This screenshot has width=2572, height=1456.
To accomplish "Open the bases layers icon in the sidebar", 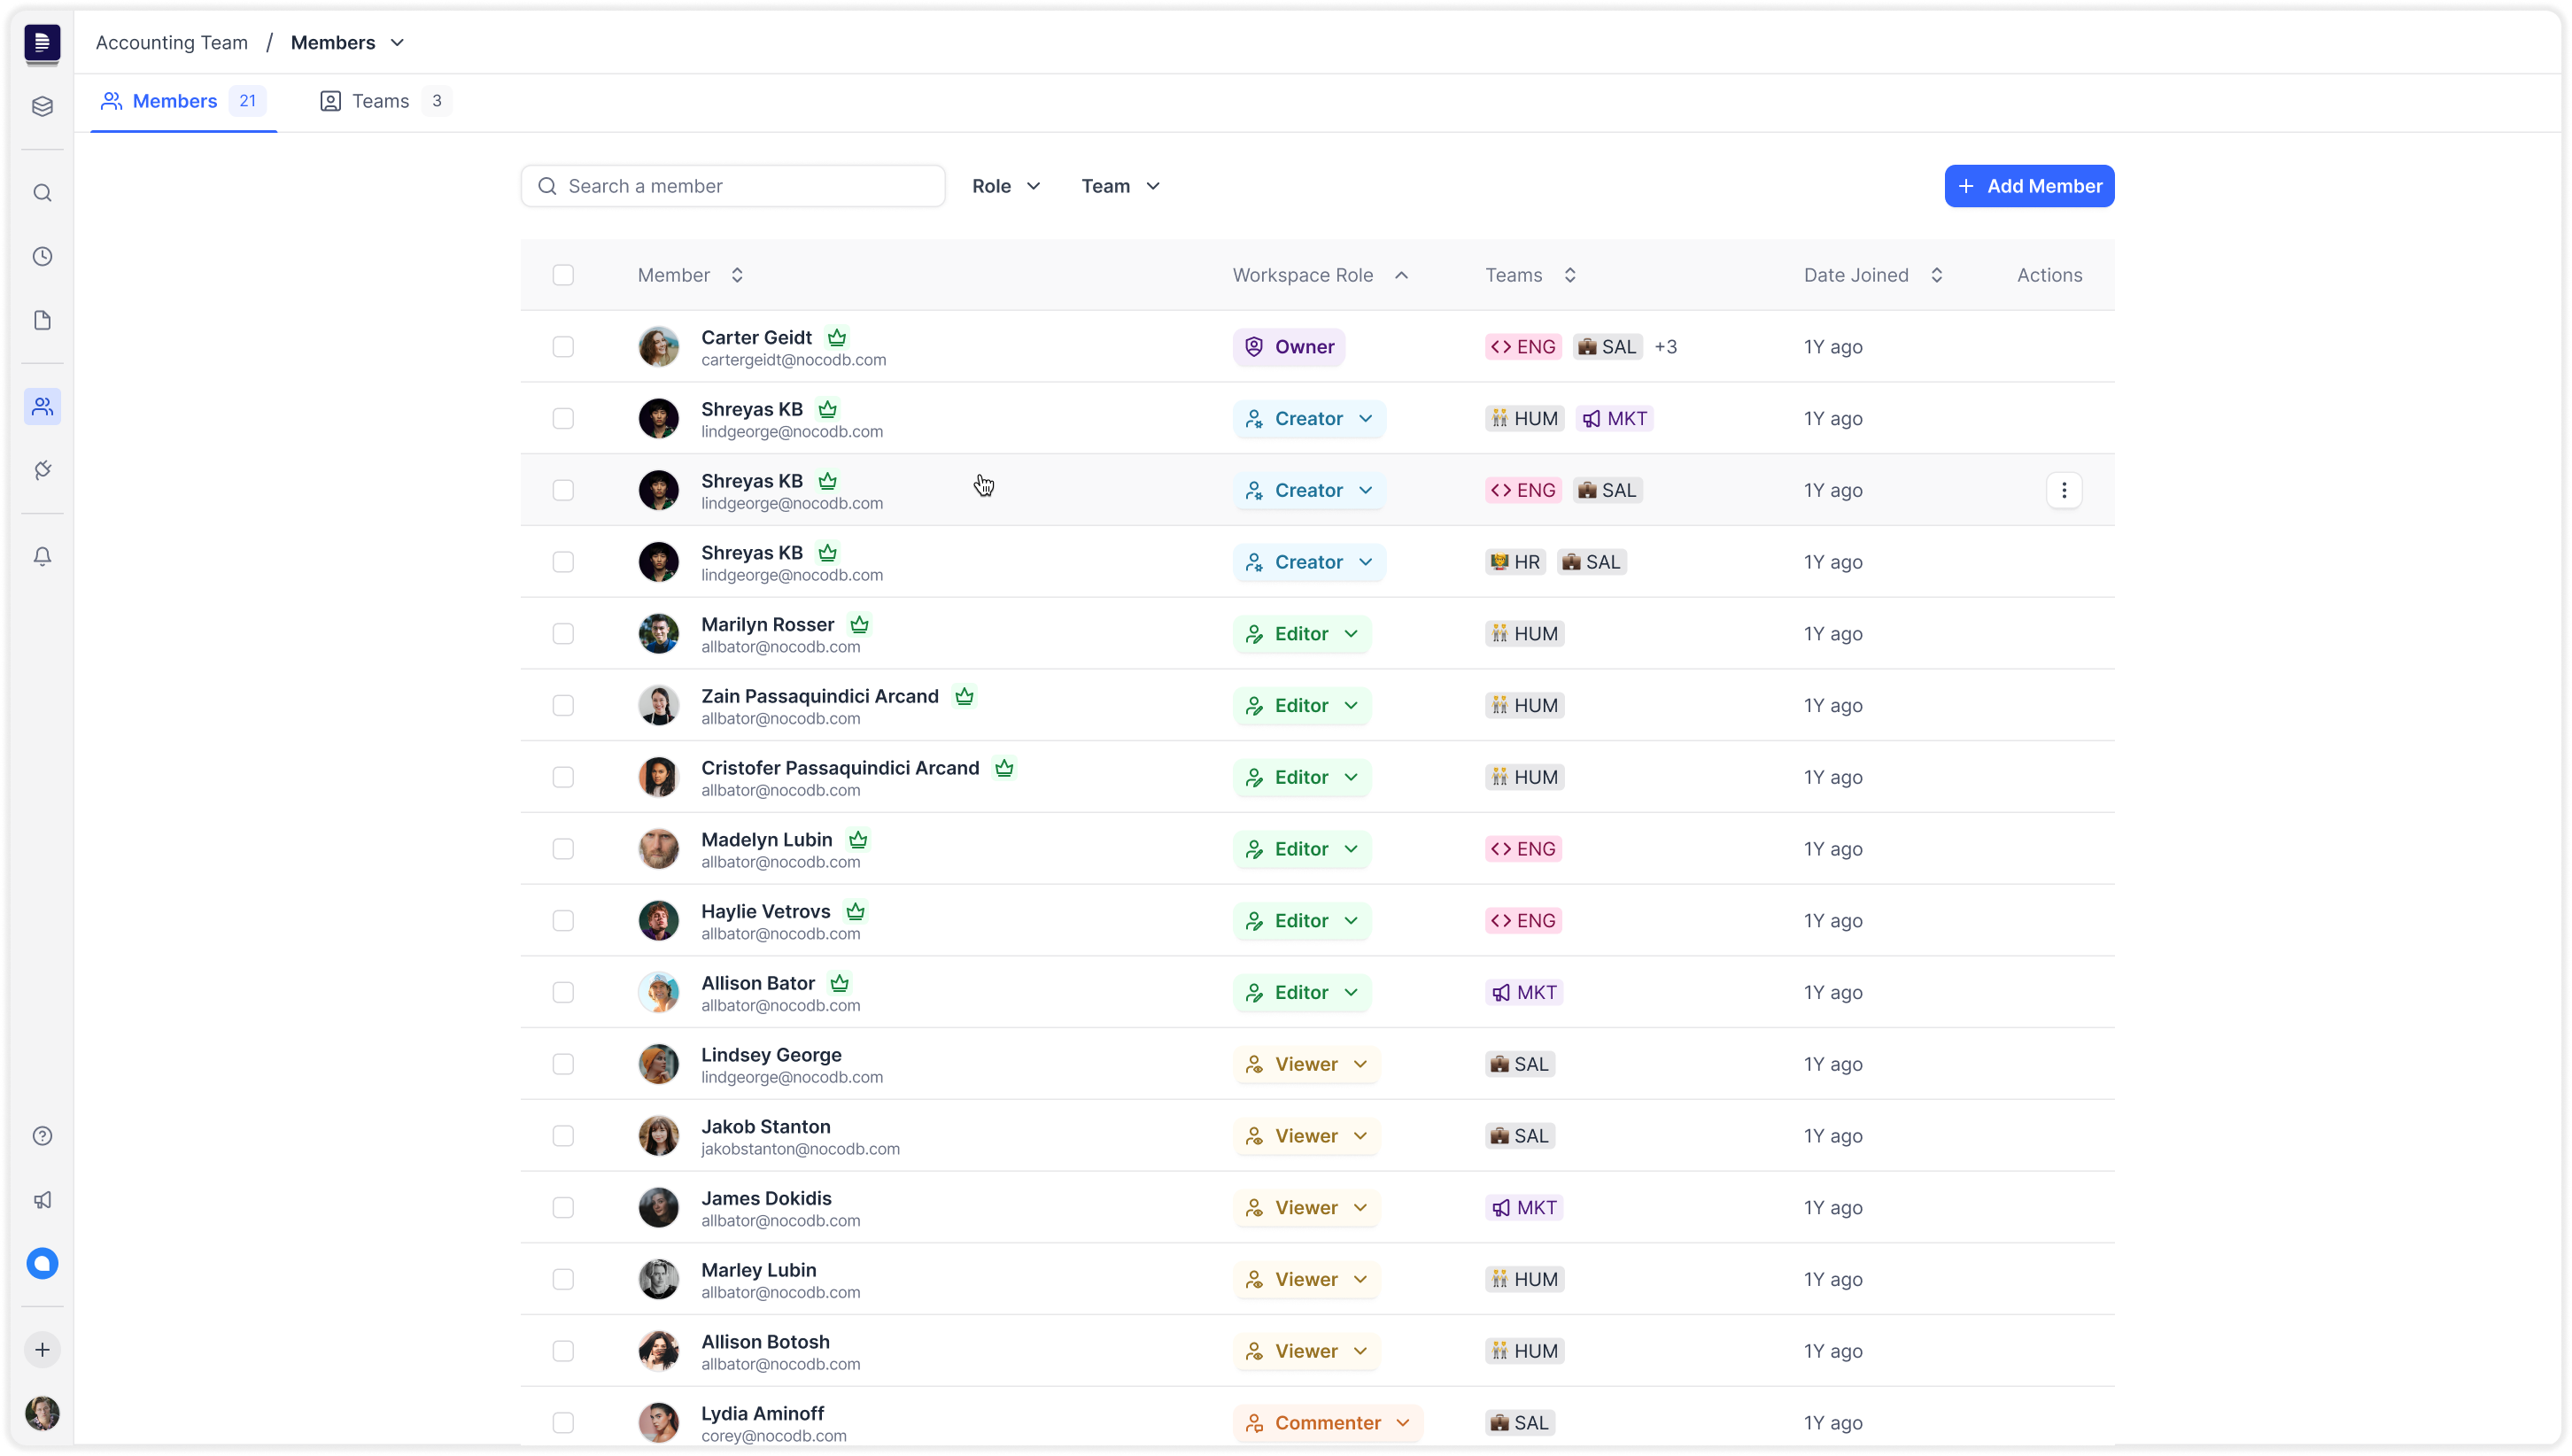I will coord(42,107).
